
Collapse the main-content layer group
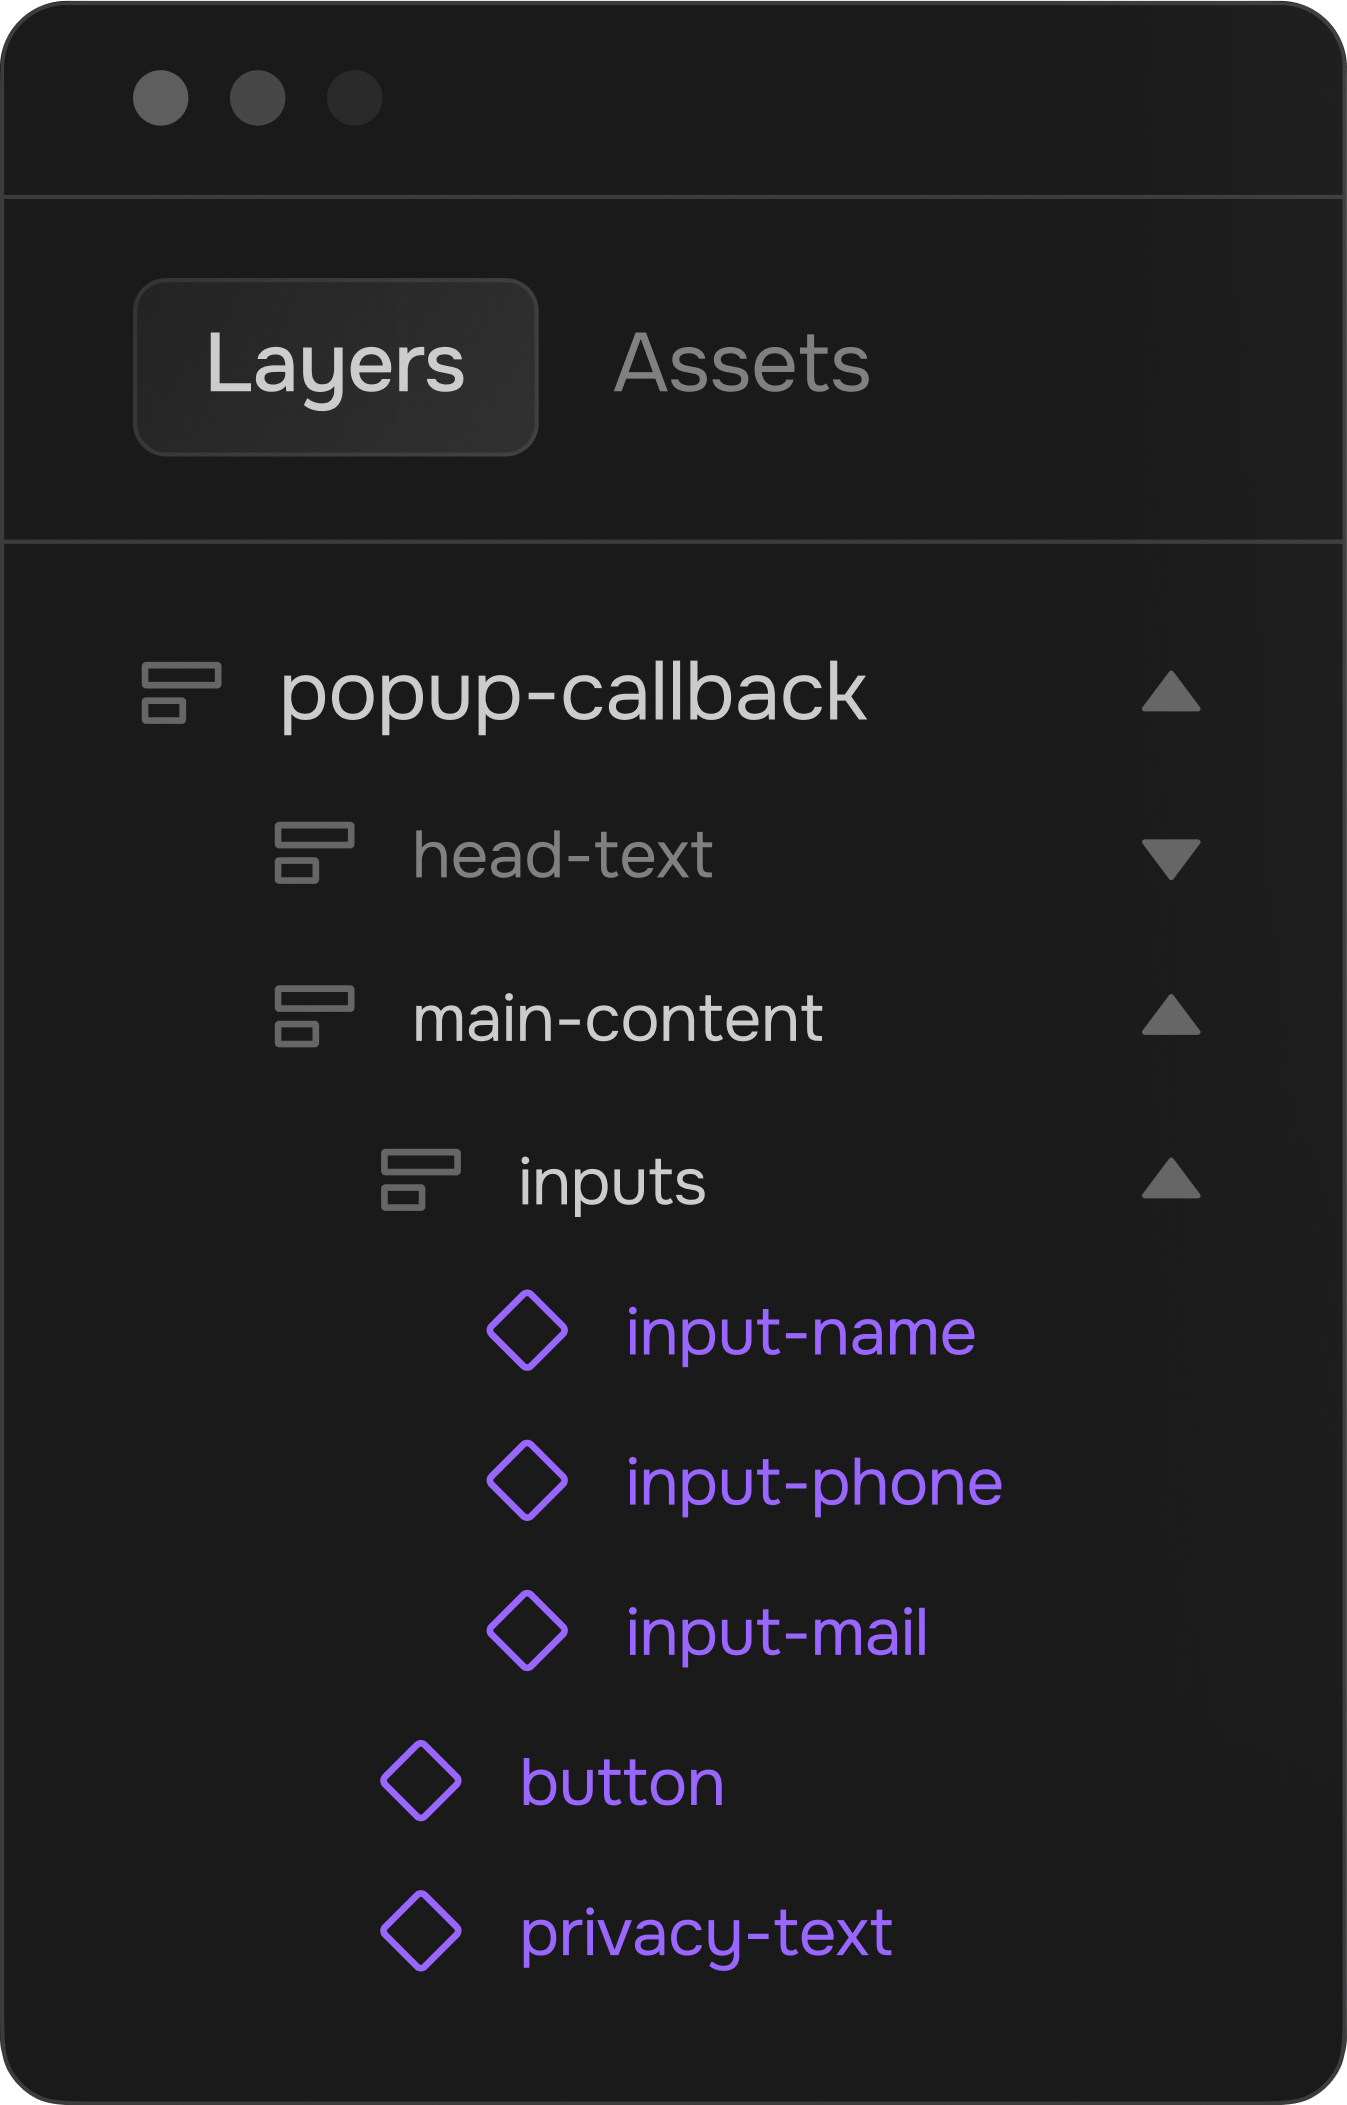point(1171,1016)
